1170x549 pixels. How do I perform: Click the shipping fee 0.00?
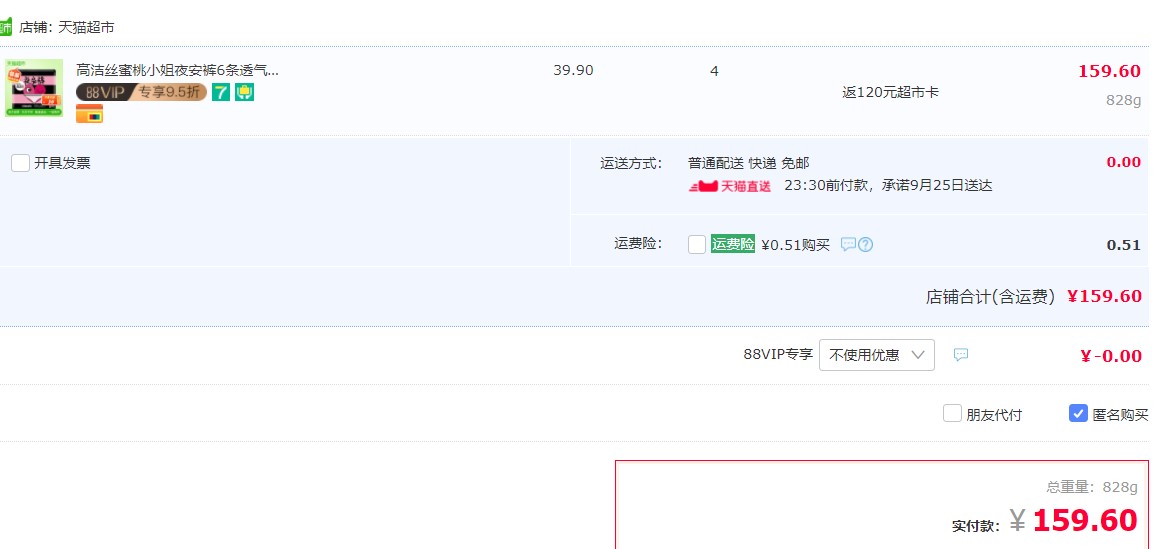pos(1123,162)
